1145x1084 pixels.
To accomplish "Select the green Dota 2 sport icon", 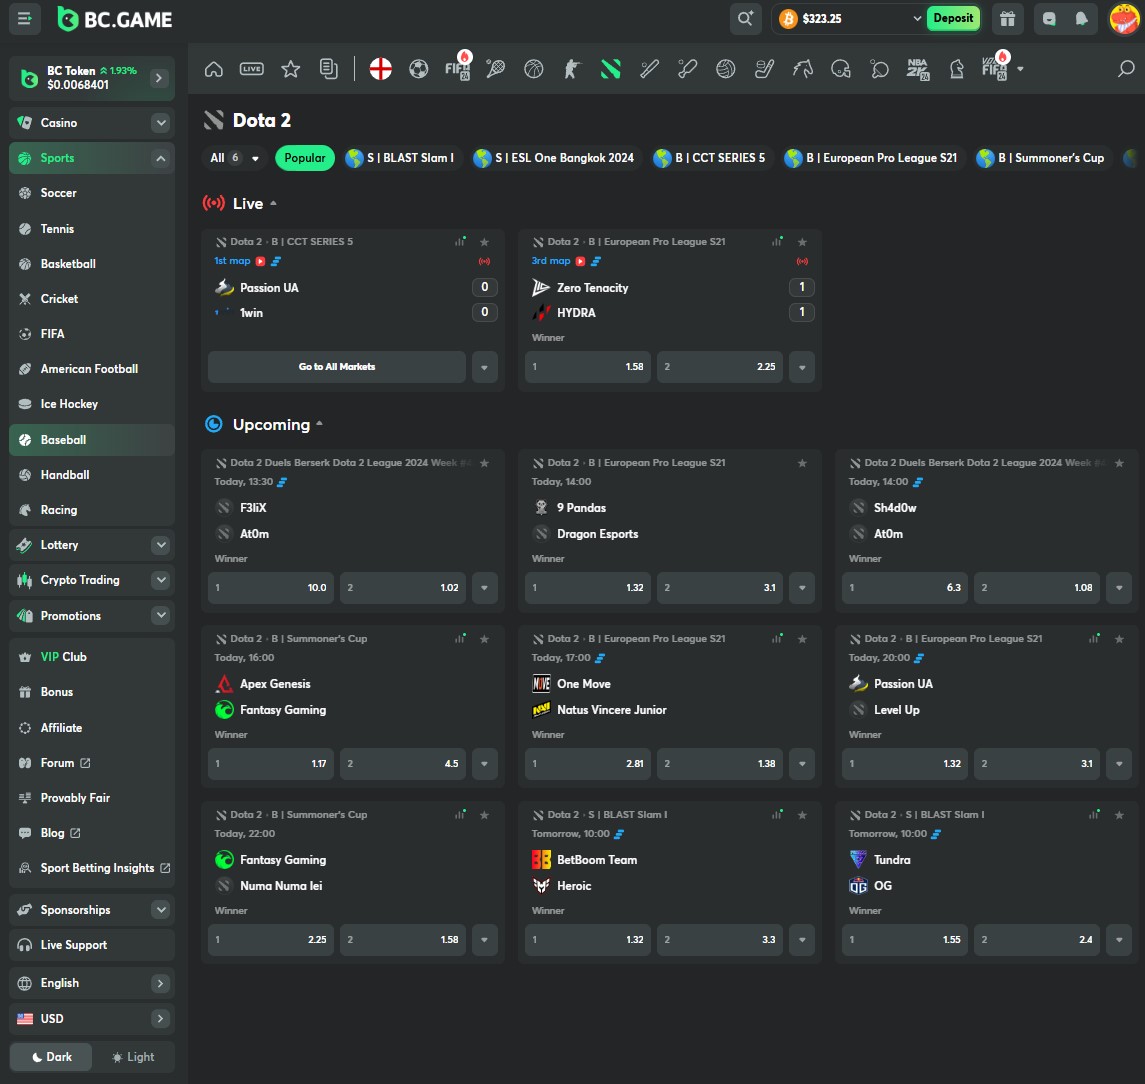I will [610, 69].
